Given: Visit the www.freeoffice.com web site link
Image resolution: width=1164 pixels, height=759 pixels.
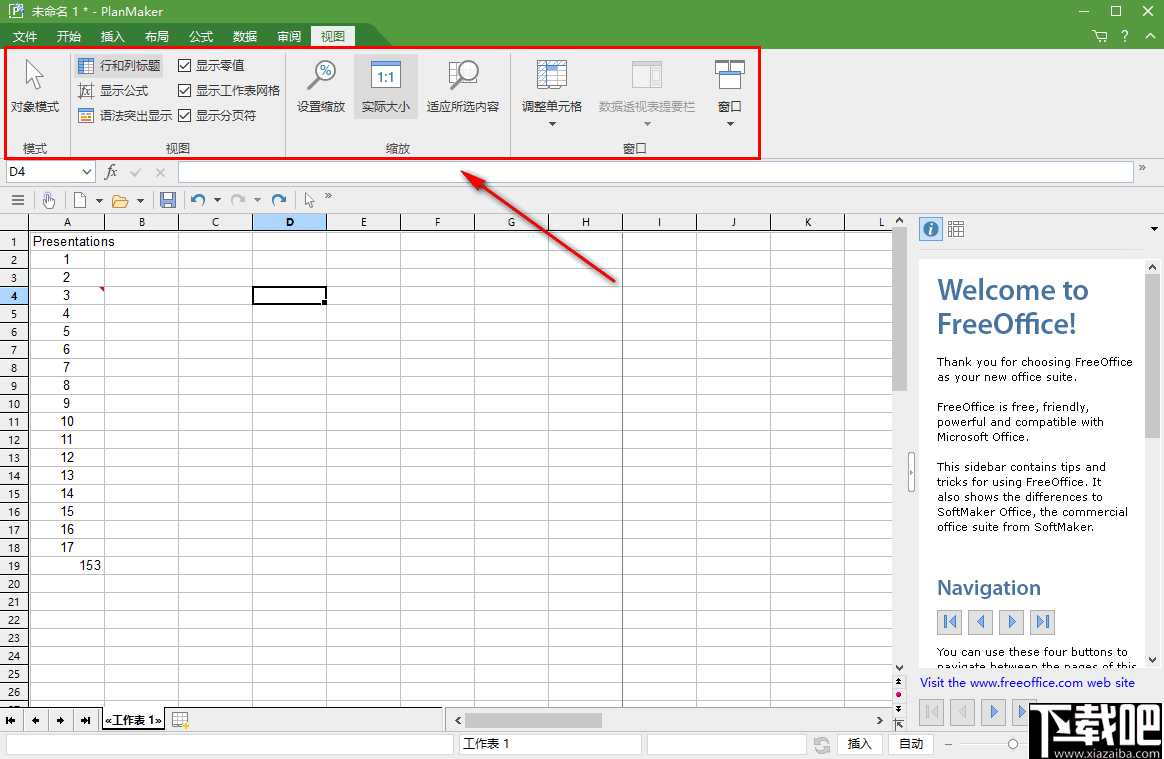Looking at the screenshot, I should tap(1028, 682).
